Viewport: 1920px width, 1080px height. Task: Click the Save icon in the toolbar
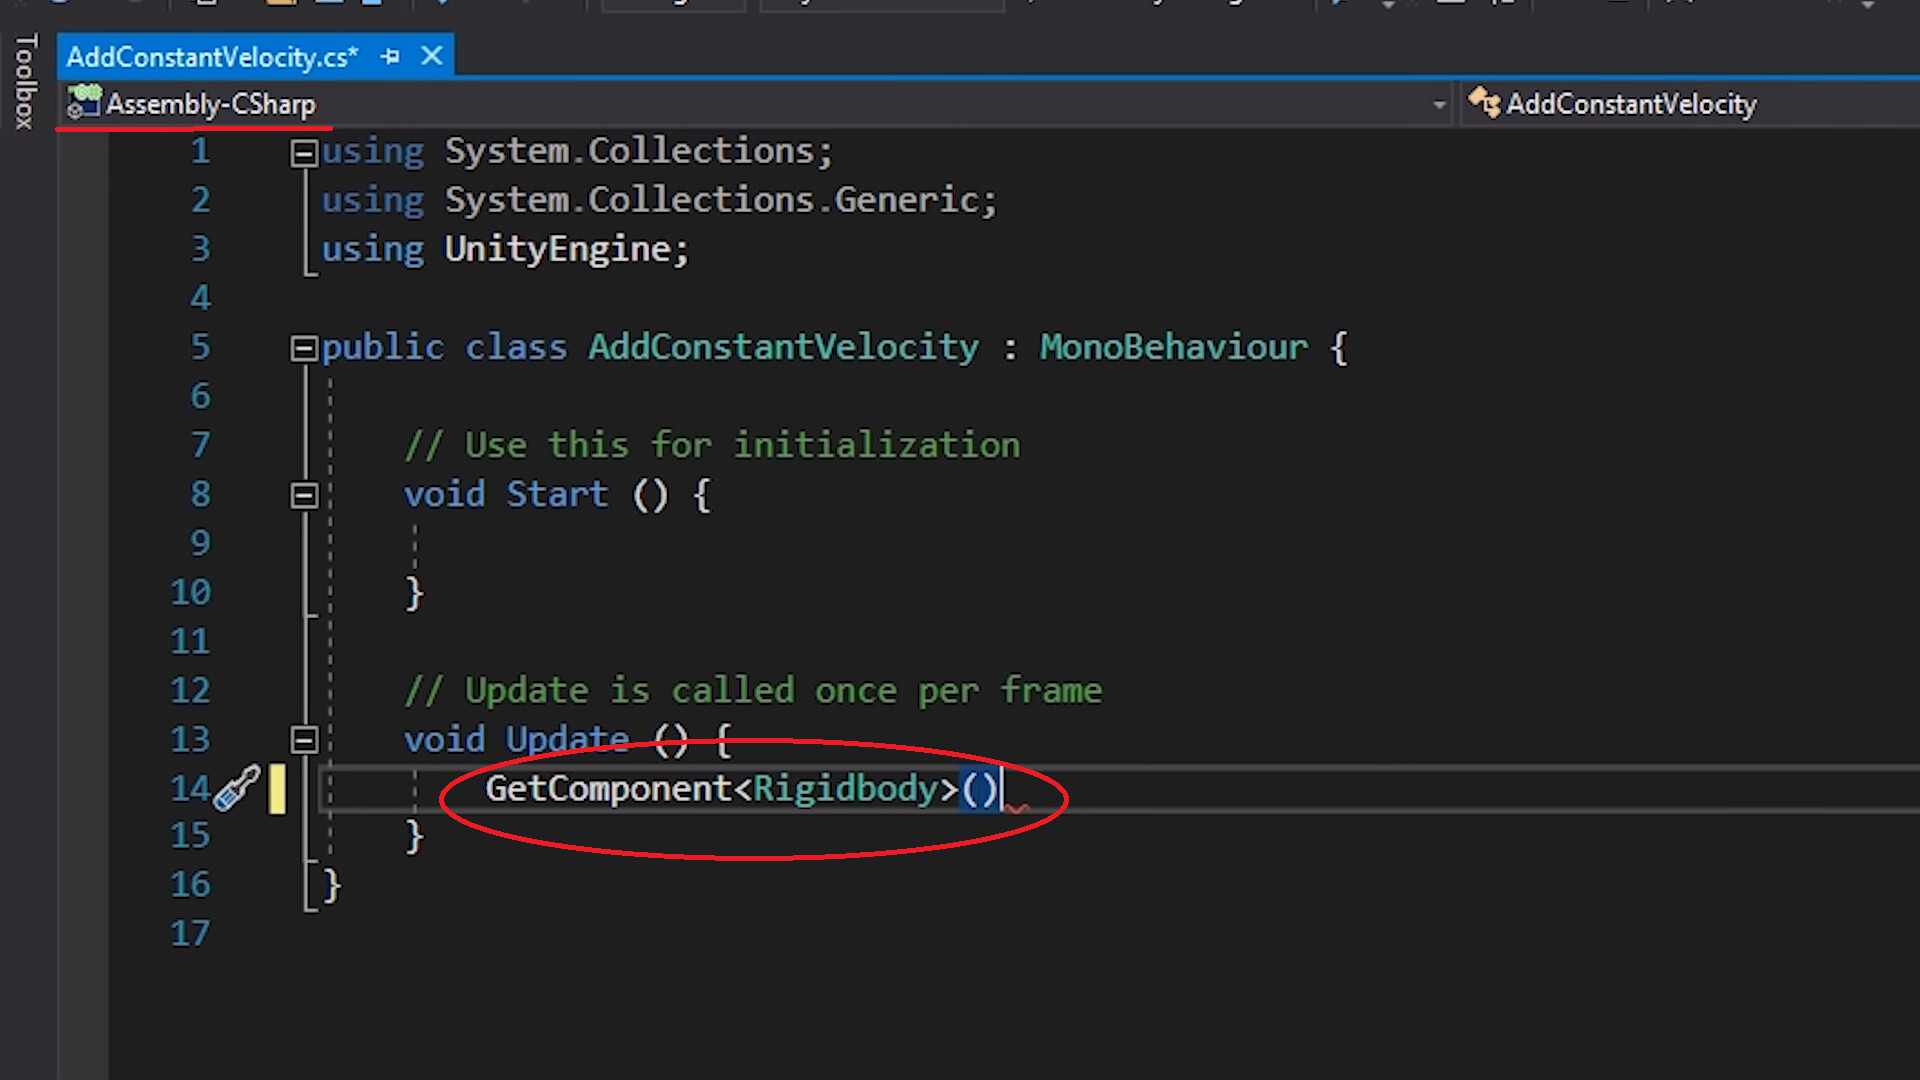(x=330, y=5)
